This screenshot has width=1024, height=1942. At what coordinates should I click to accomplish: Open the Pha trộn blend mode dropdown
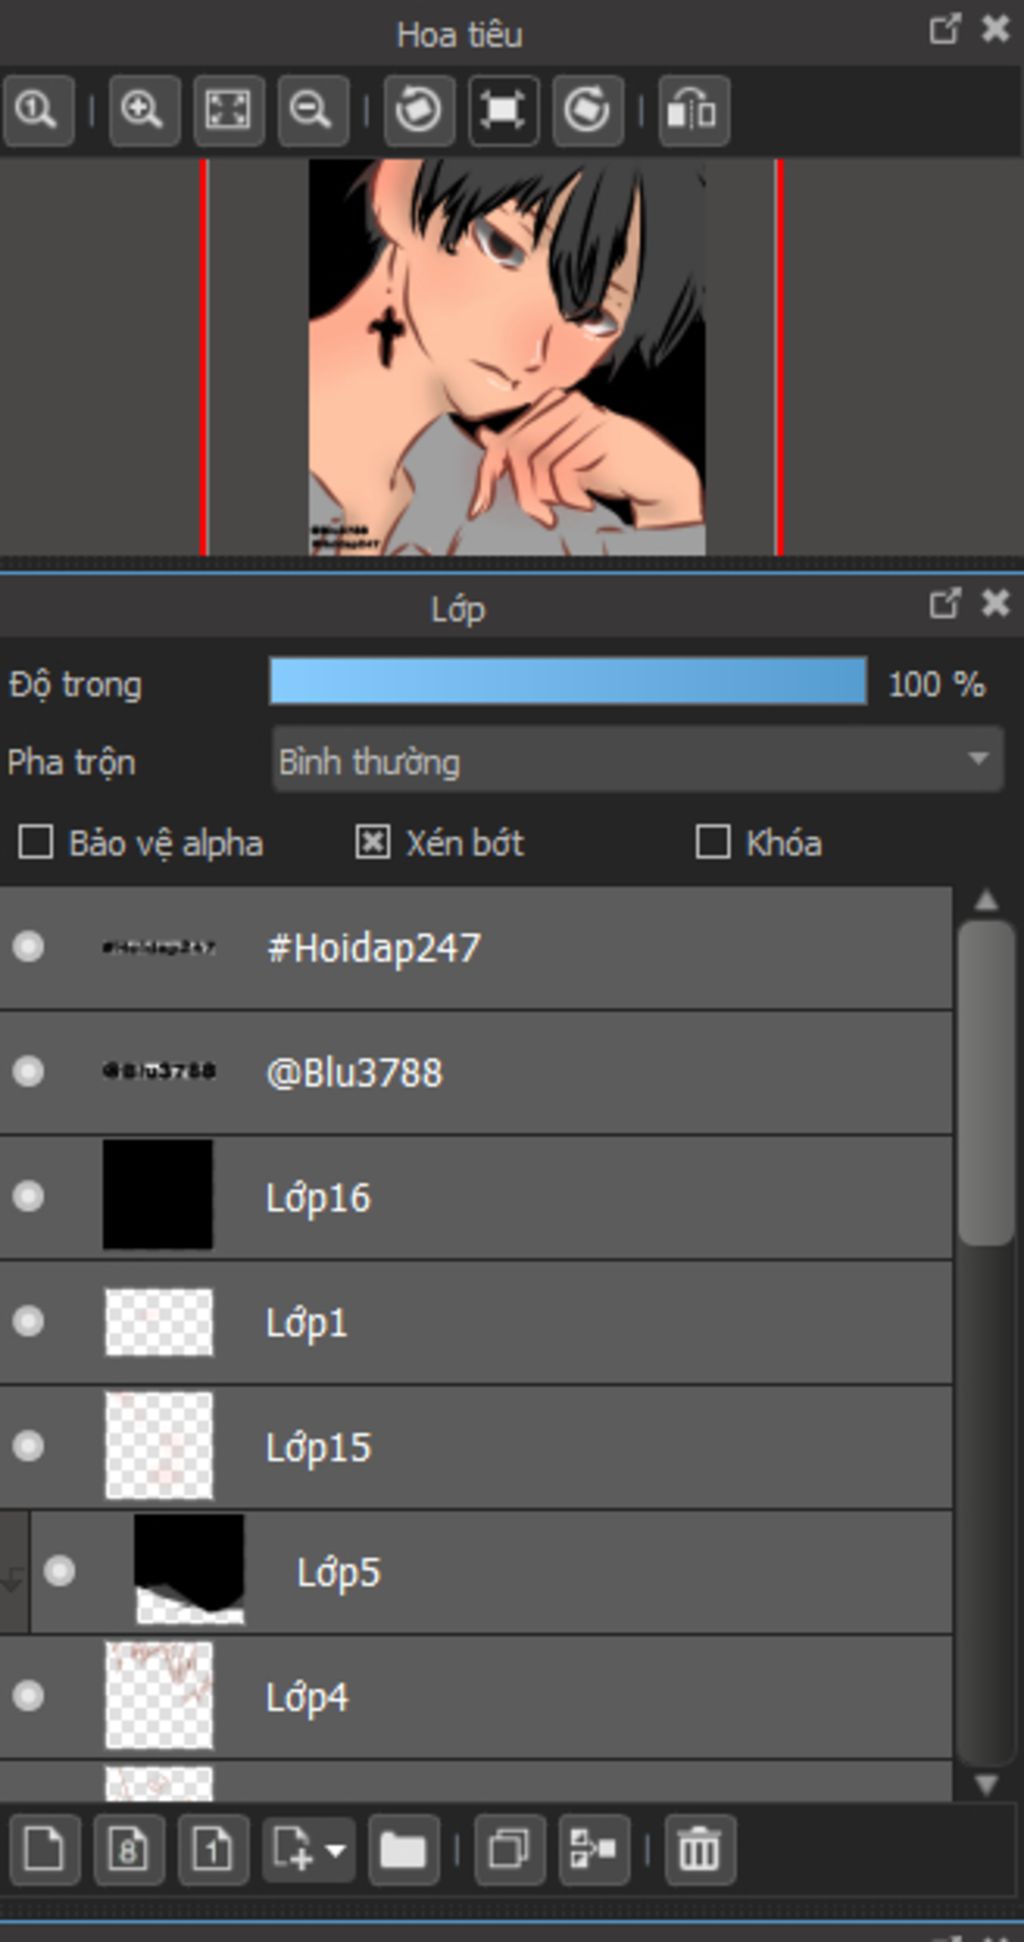[x=637, y=761]
